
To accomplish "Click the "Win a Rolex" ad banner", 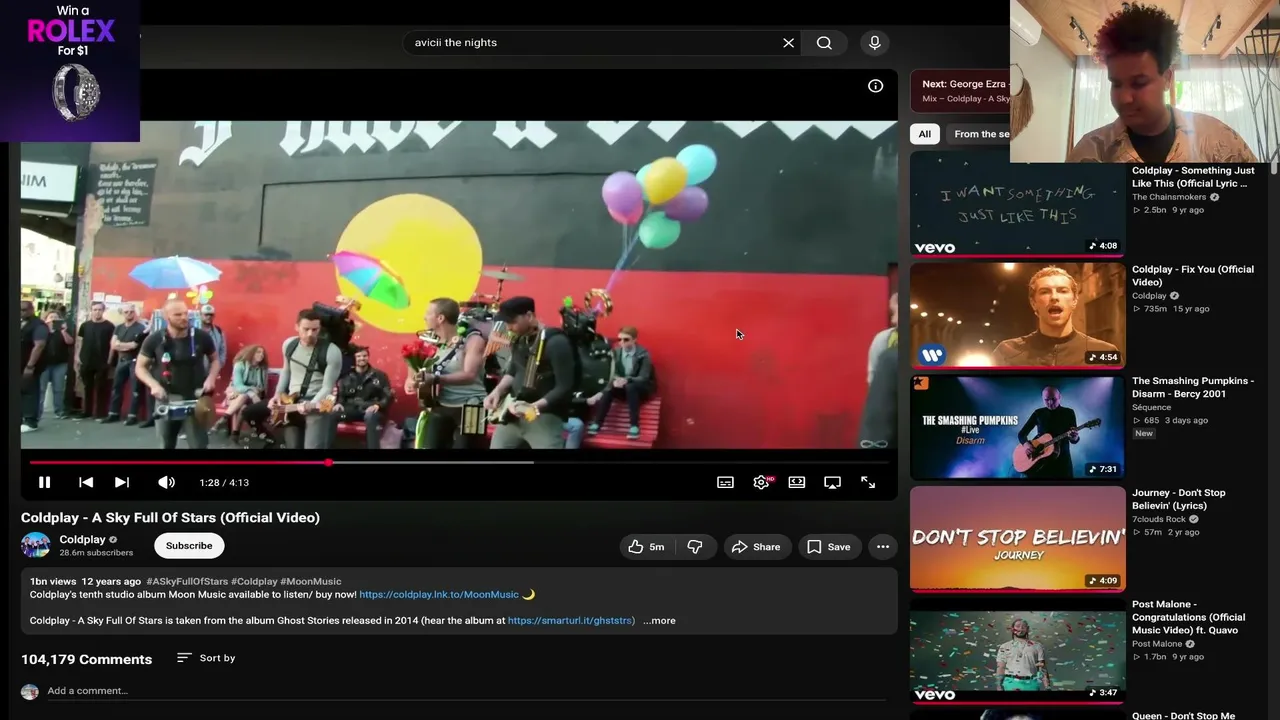I will pyautogui.click(x=70, y=70).
